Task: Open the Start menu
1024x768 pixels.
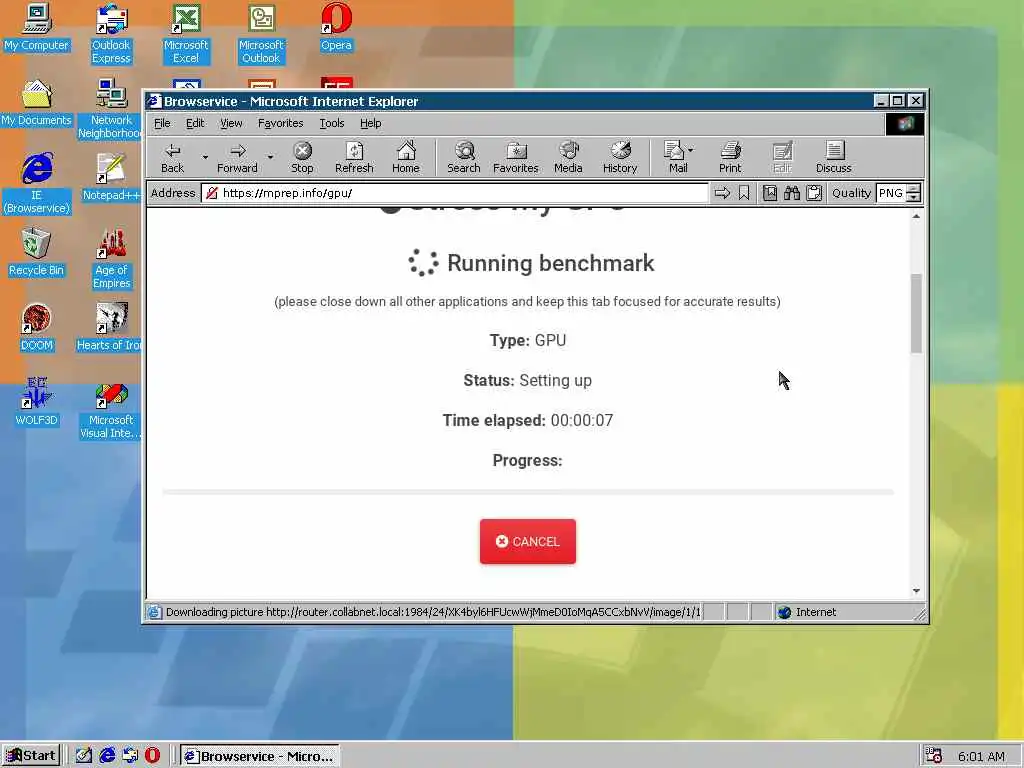Action: point(31,756)
